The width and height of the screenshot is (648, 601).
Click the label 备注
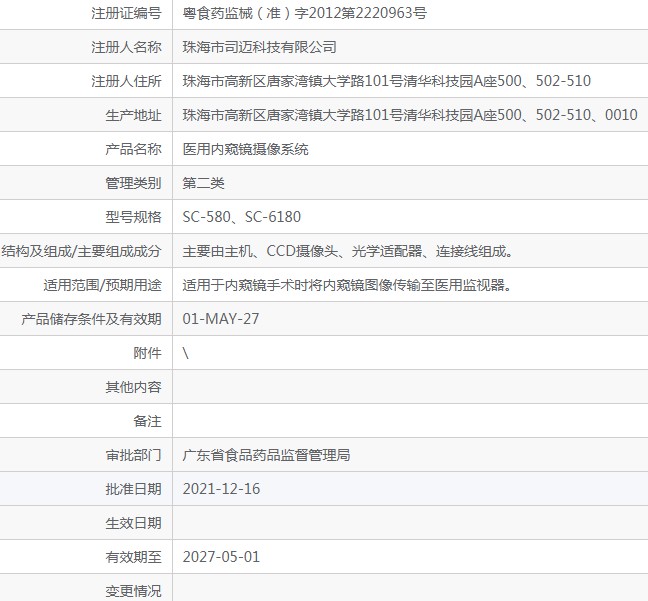(x=147, y=421)
